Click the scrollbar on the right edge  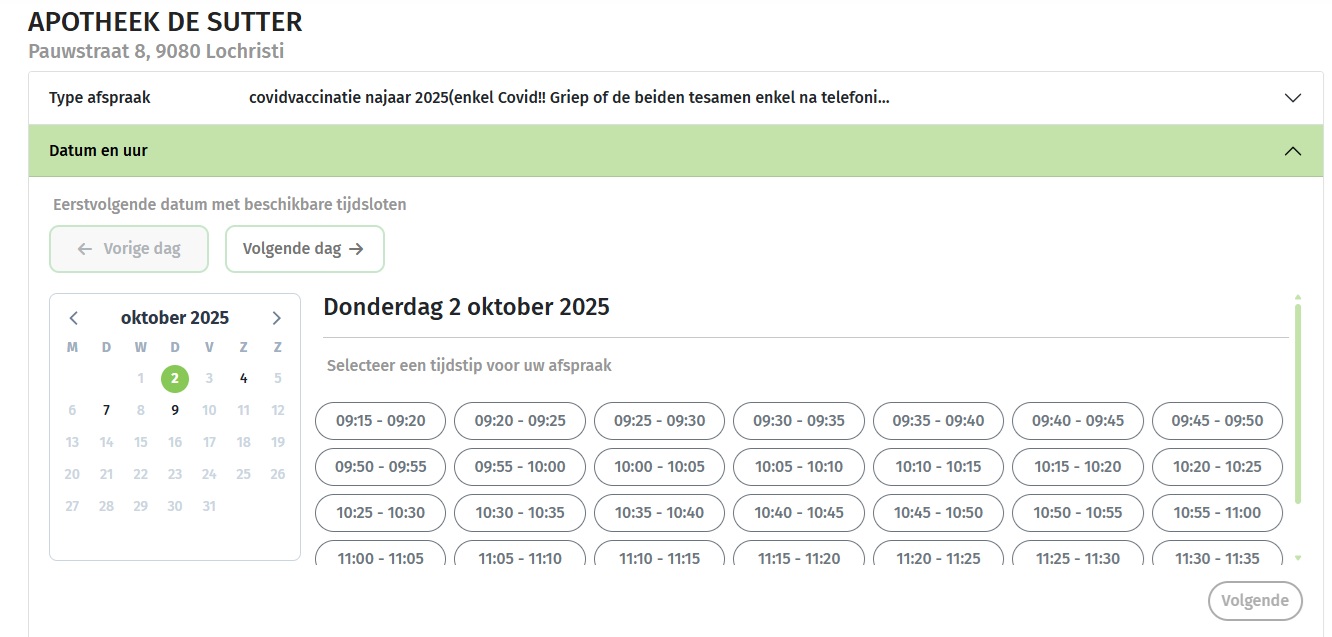tap(1296, 420)
